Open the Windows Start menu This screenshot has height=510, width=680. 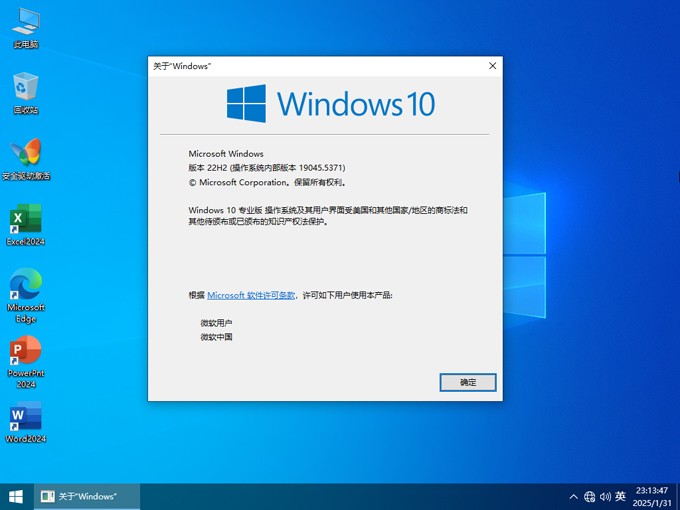click(16, 497)
